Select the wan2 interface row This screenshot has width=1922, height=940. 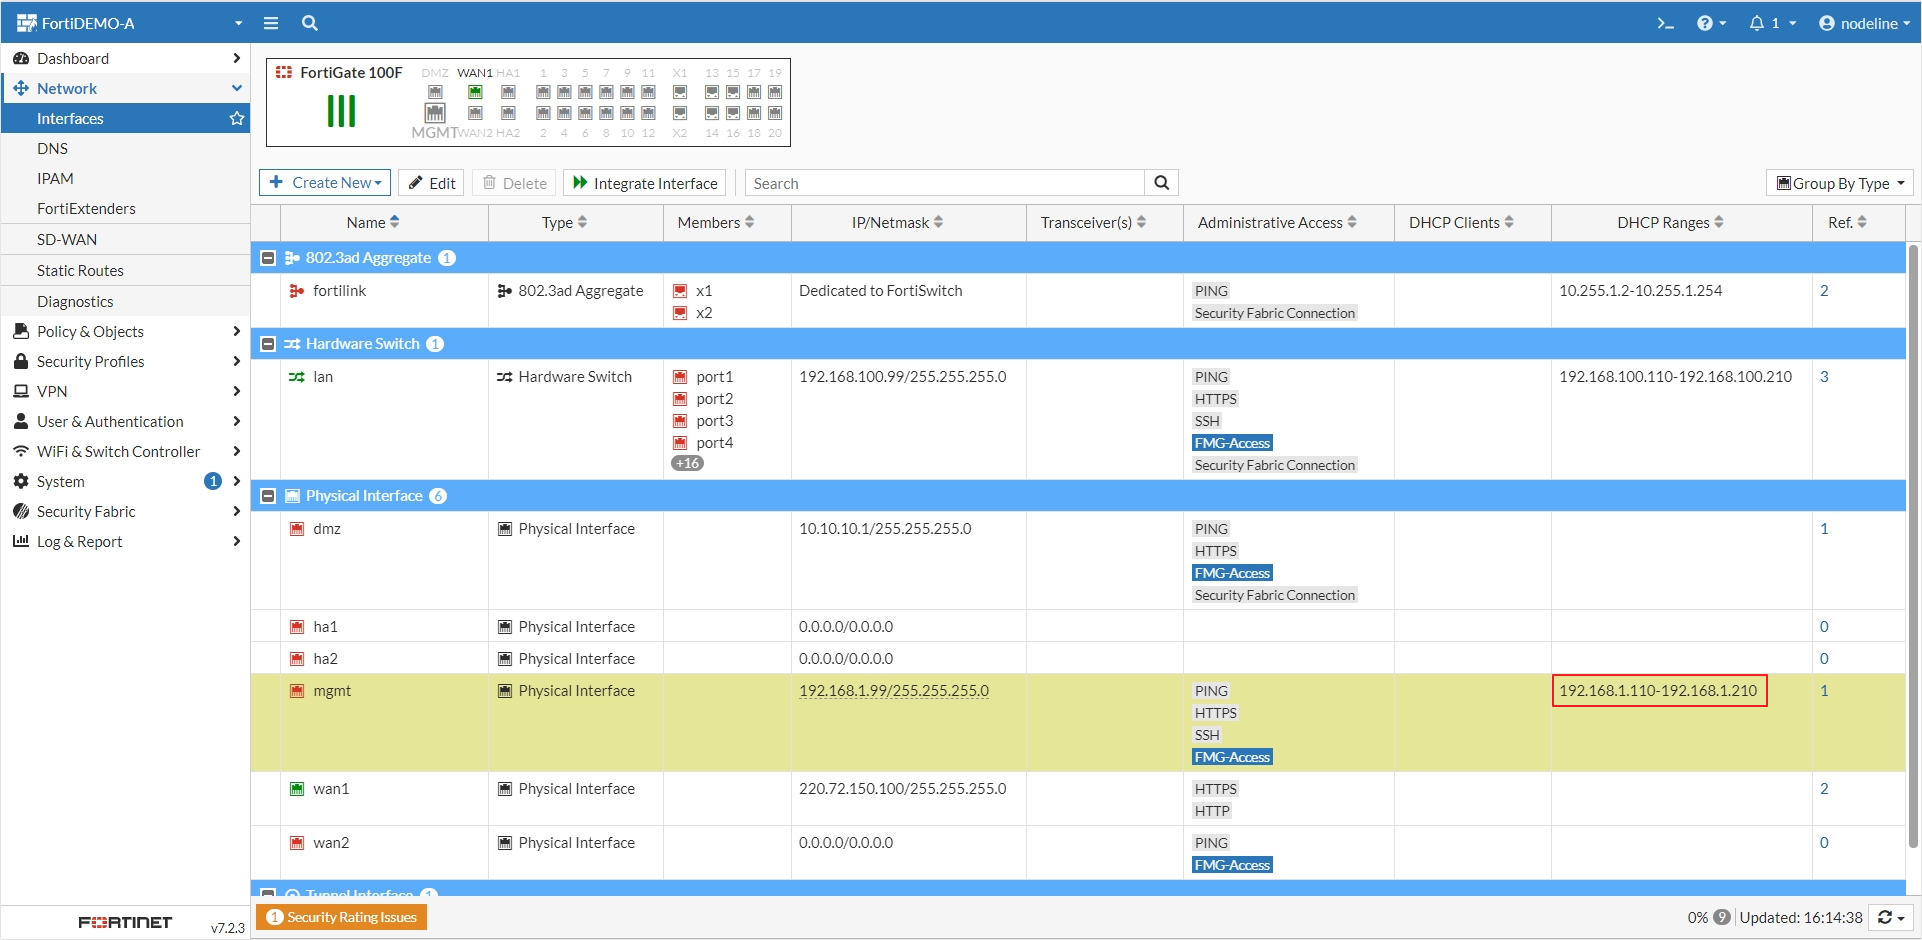click(1078, 853)
